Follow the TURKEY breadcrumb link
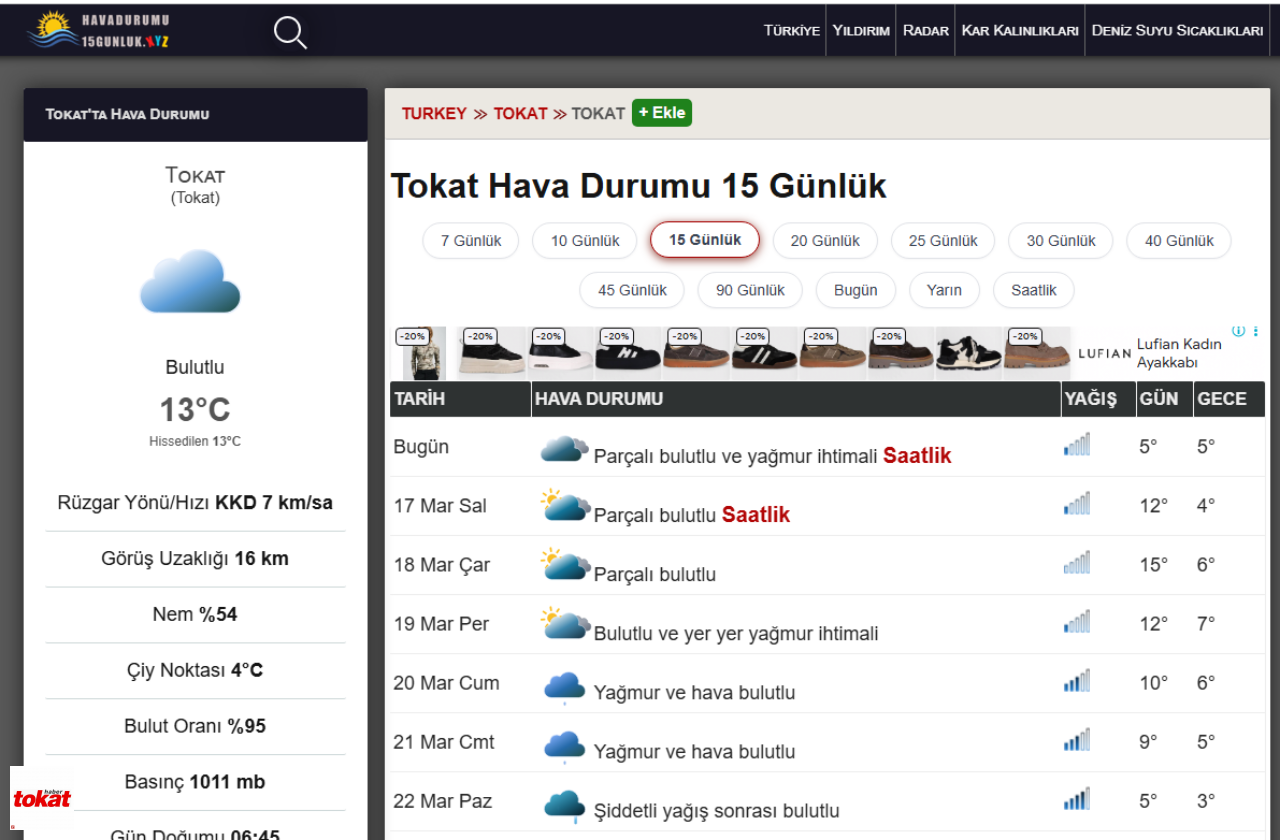This screenshot has width=1280, height=840. [434, 114]
